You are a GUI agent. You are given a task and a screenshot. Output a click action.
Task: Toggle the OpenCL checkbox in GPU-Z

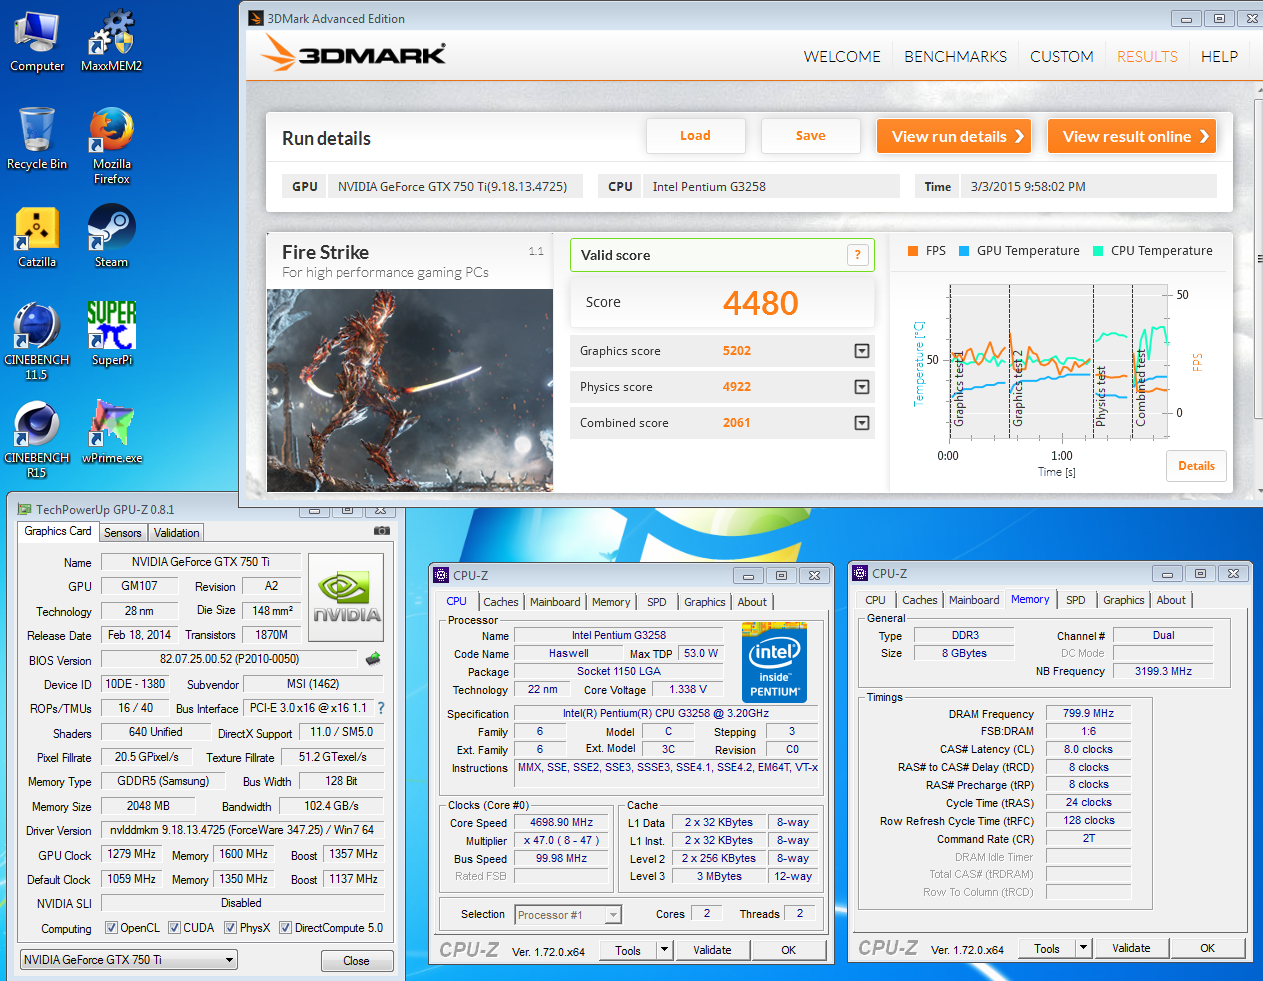(x=111, y=928)
